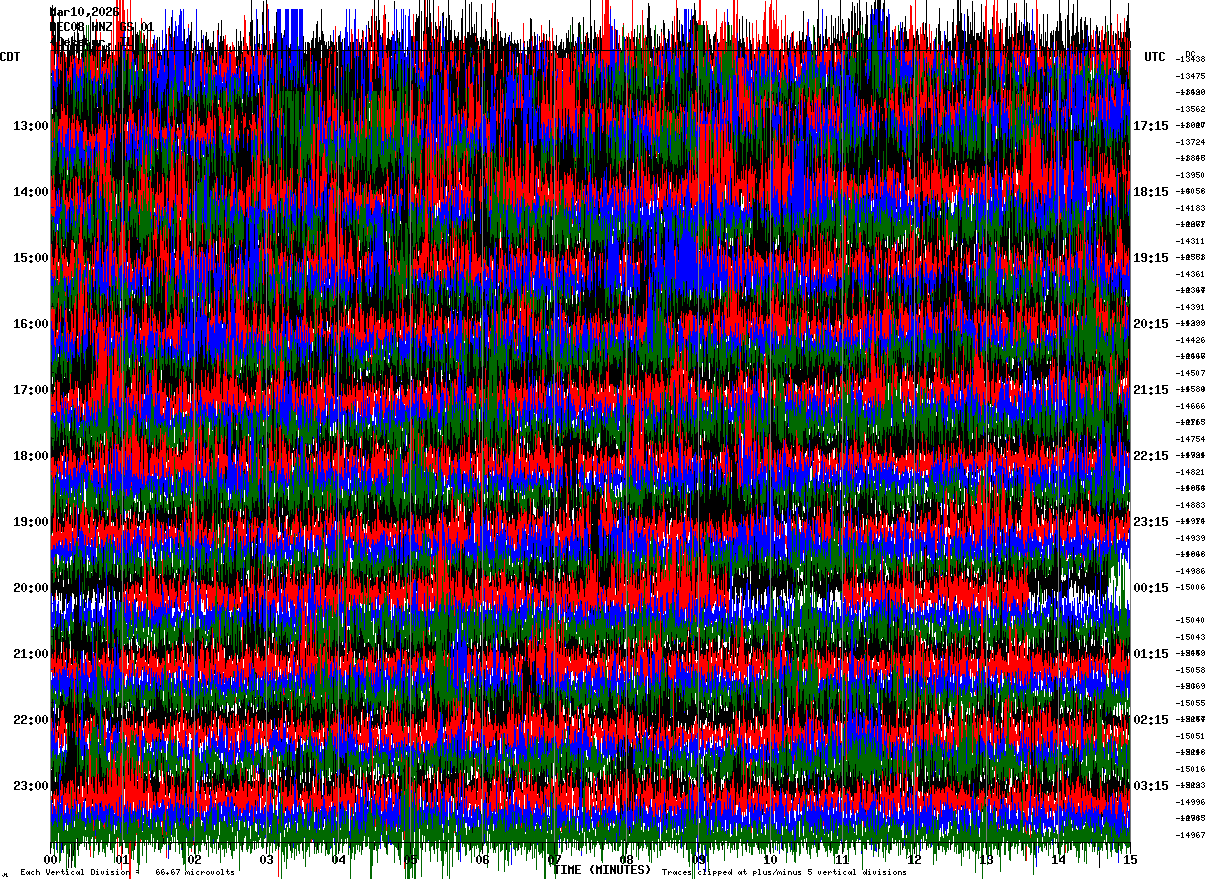Click the 22:15 UTC row label

1151,456
